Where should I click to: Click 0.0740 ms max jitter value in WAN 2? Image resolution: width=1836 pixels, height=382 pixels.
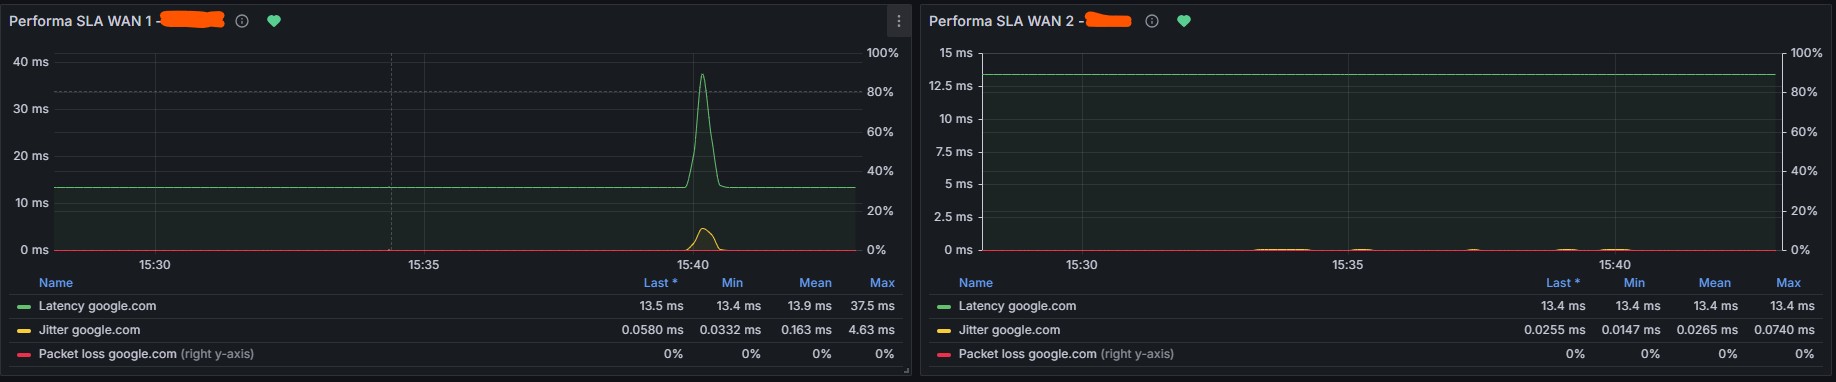(x=1784, y=330)
